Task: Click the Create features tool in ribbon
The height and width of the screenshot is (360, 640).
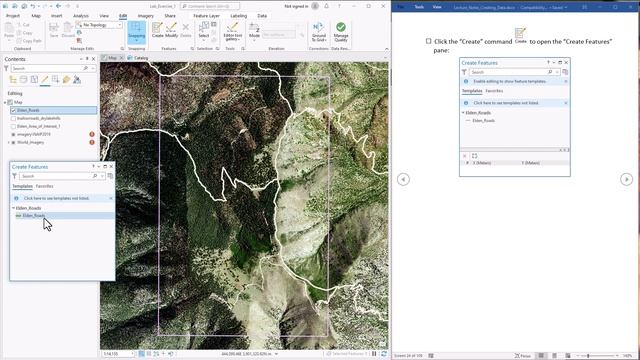Action: point(157,30)
